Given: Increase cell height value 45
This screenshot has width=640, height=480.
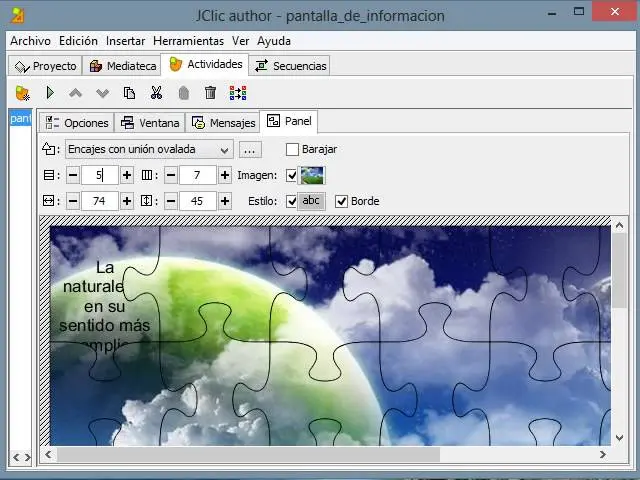Looking at the screenshot, I should pos(225,201).
